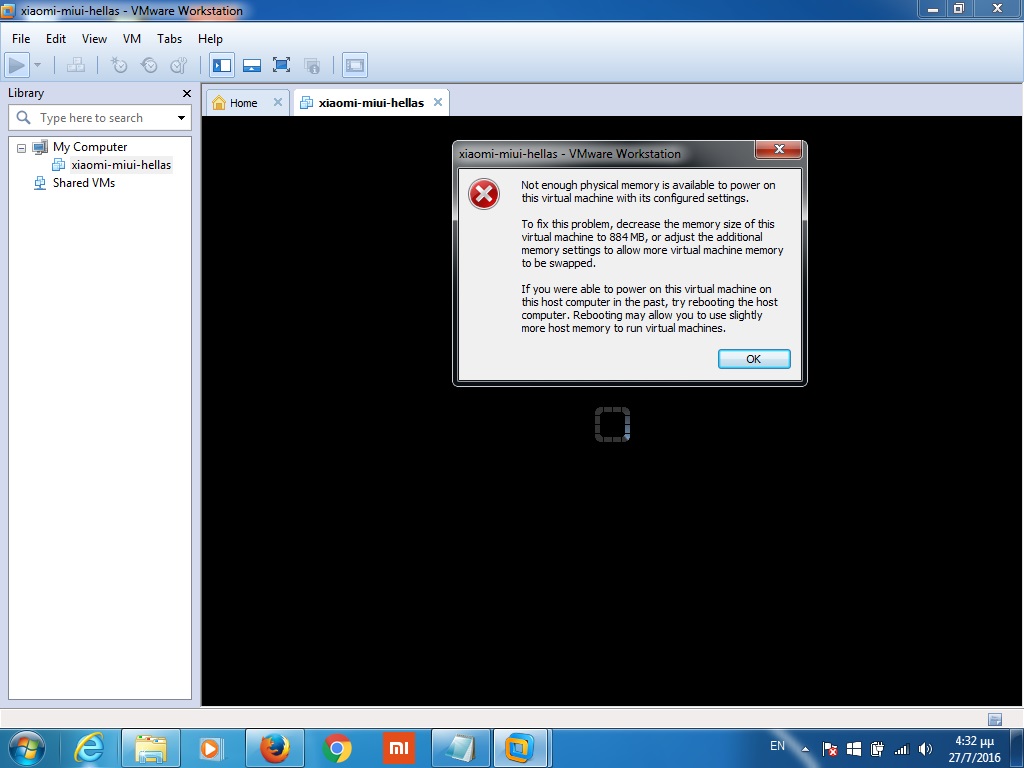
Task: Click the red error icon in dialog
Action: (x=484, y=194)
